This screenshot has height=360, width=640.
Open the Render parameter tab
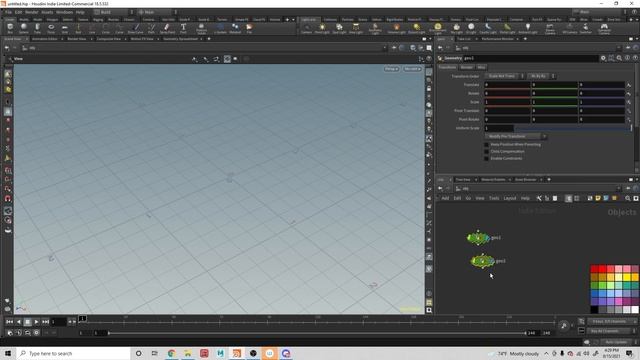467,67
